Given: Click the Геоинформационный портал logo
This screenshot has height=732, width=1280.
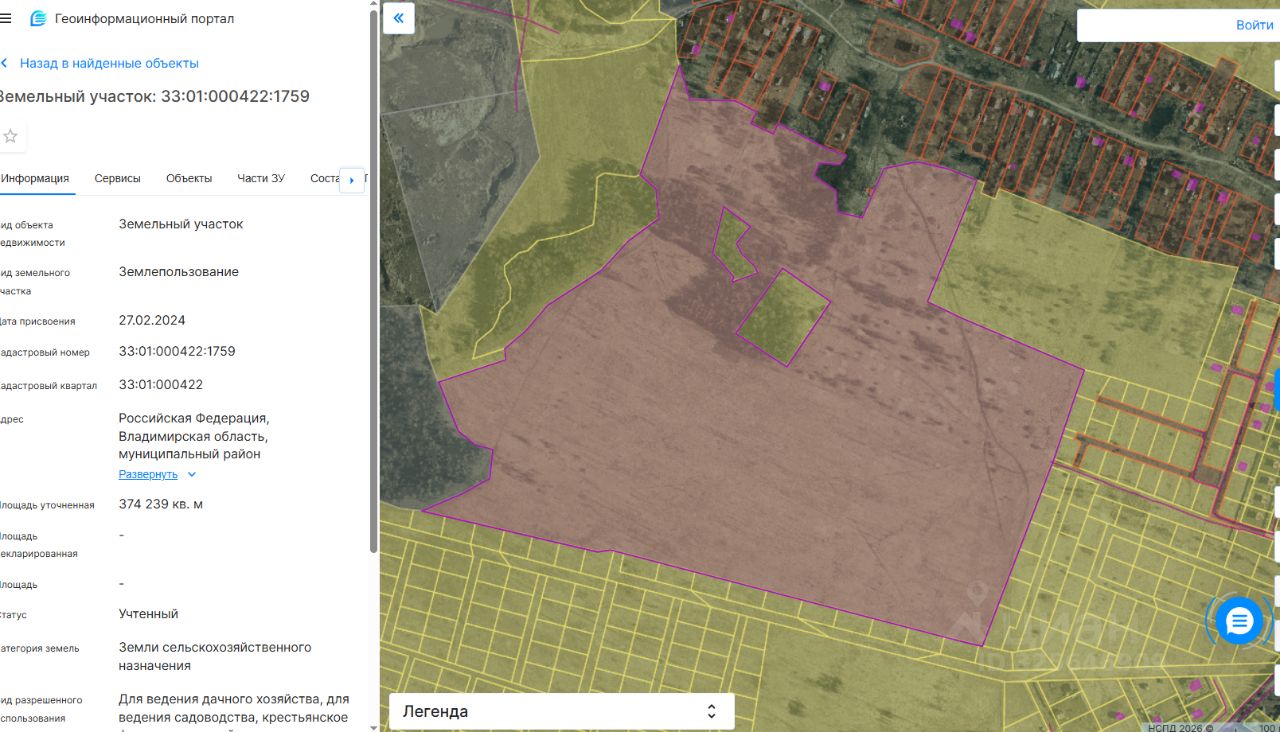Looking at the screenshot, I should tap(38, 19).
